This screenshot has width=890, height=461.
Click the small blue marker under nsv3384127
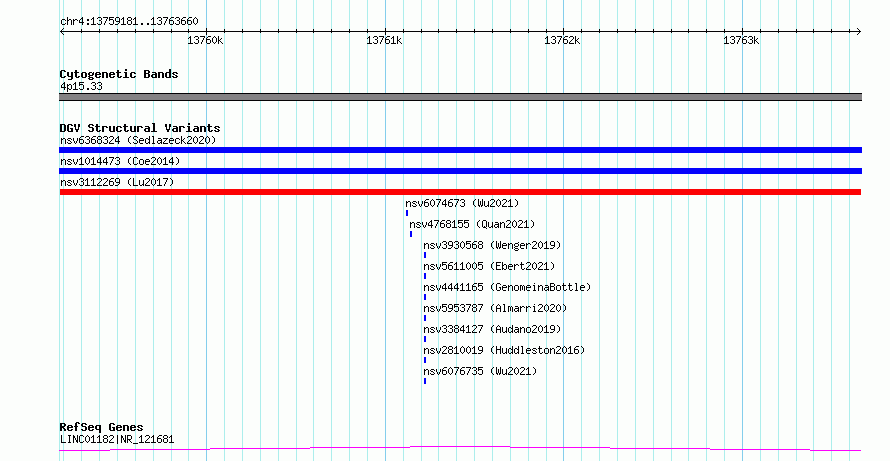click(x=425, y=339)
